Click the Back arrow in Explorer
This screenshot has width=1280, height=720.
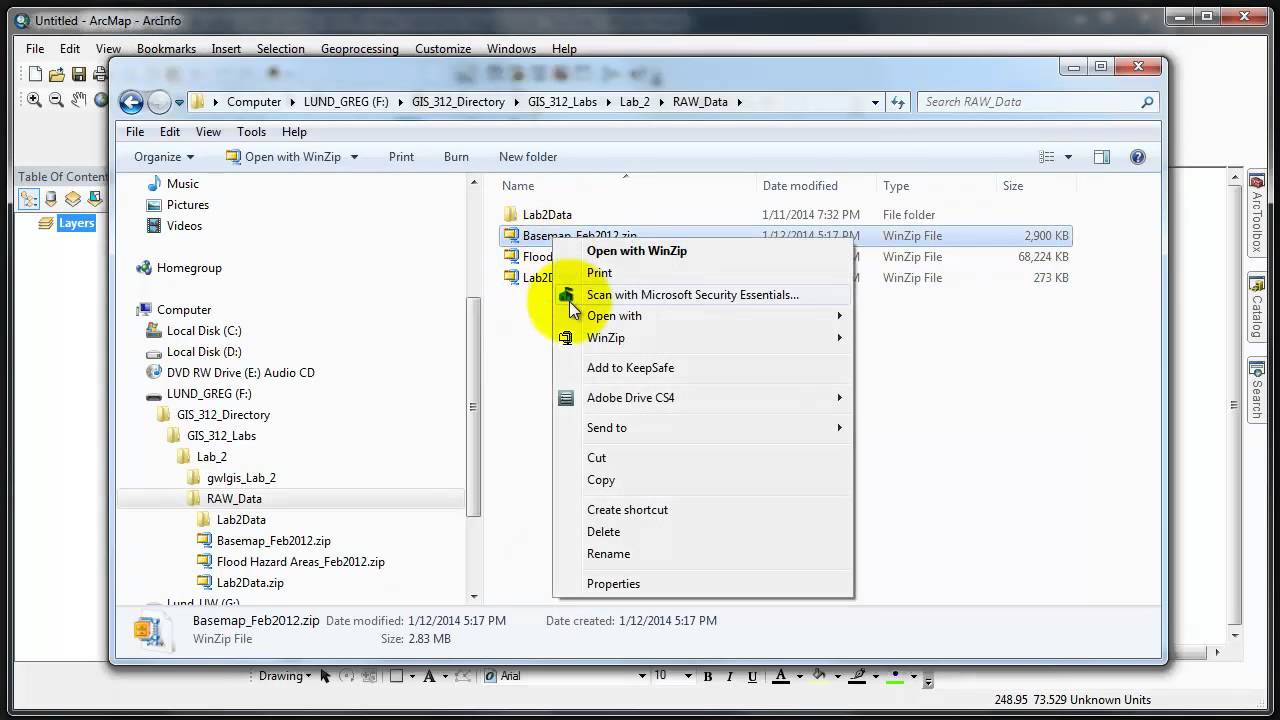click(131, 102)
